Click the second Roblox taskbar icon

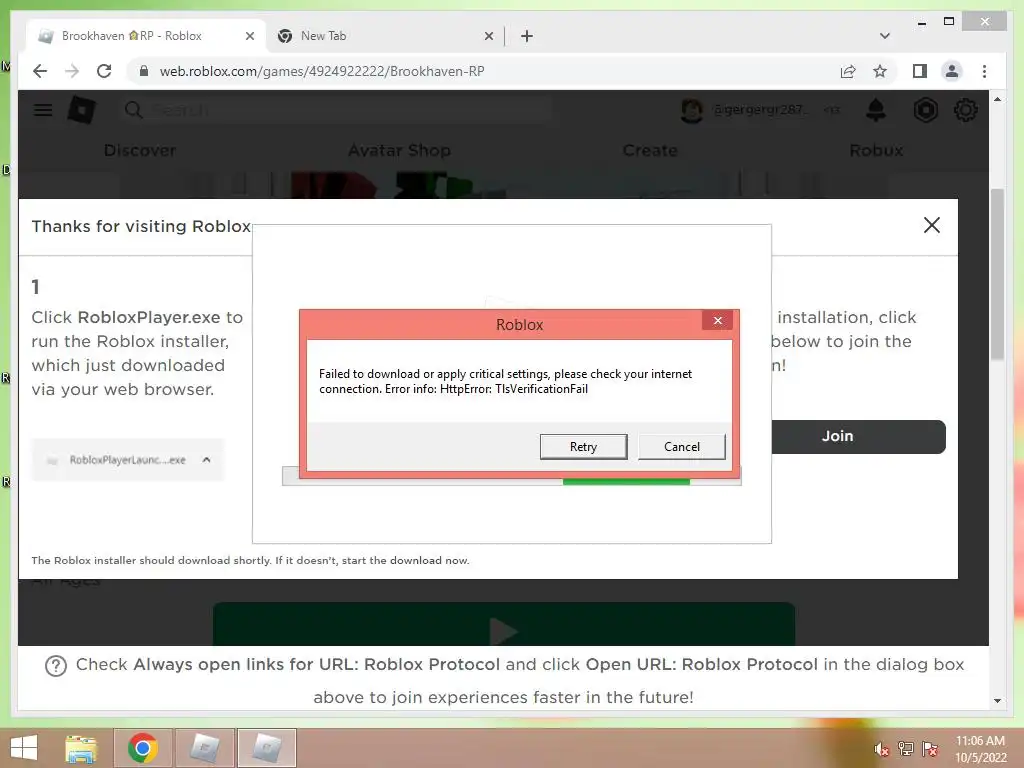266,748
